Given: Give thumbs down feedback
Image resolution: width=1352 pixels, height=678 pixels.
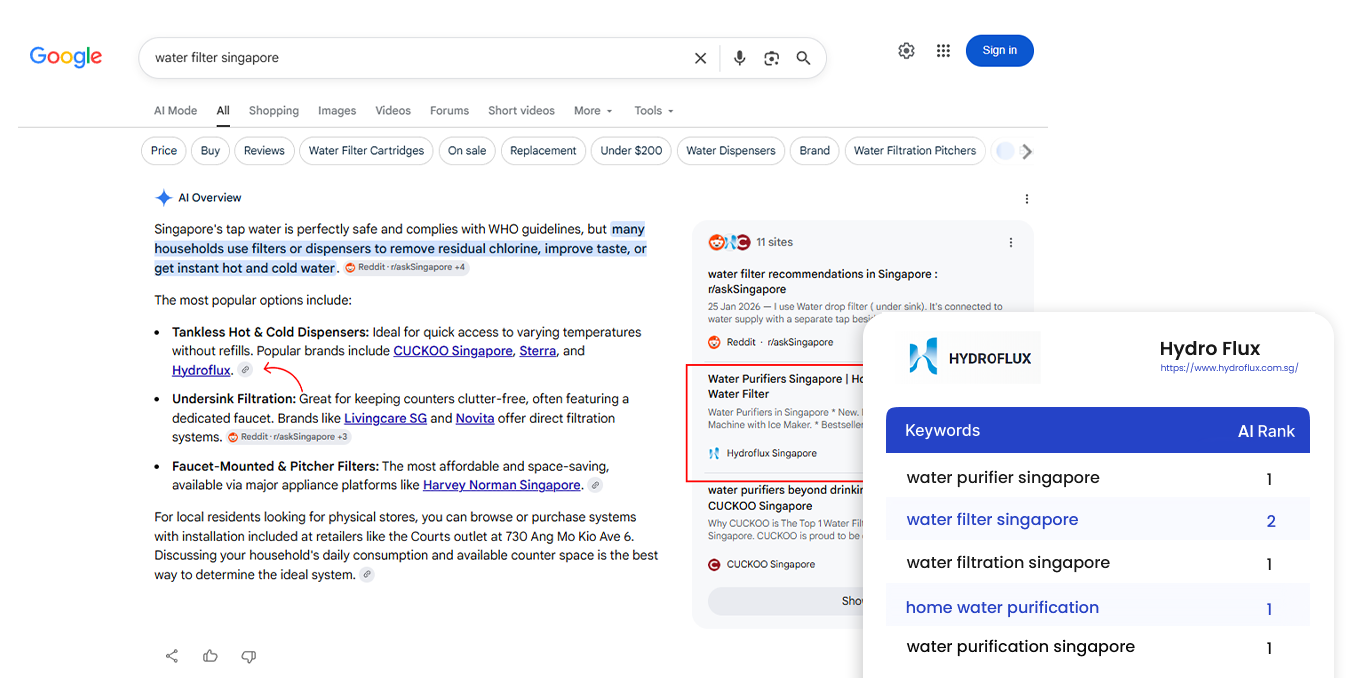Looking at the screenshot, I should pos(249,656).
